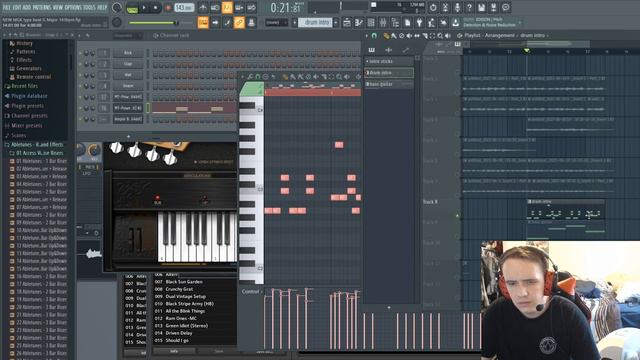Open the Playlist window icon
640x360 pixels.
click(347, 22)
